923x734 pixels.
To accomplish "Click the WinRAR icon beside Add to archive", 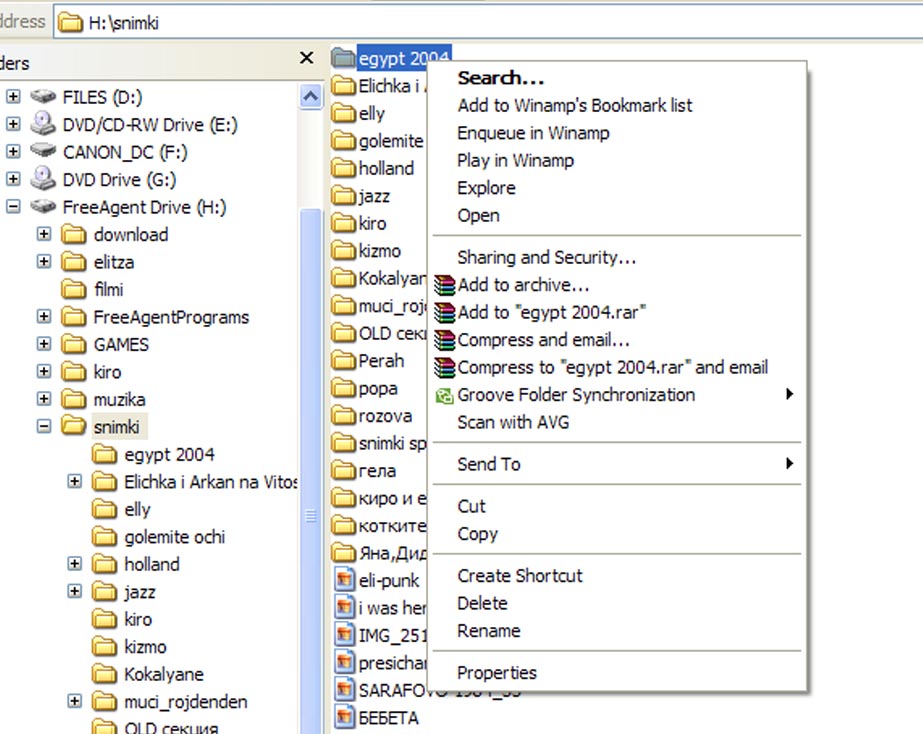I will (x=445, y=286).
